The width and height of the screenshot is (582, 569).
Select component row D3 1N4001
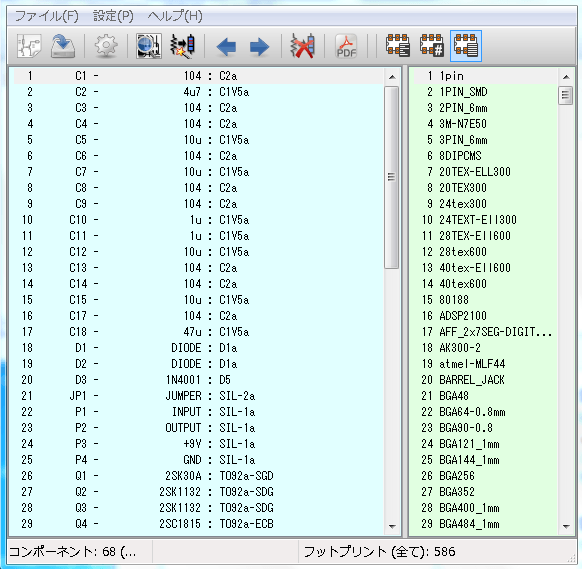[x=198, y=380]
